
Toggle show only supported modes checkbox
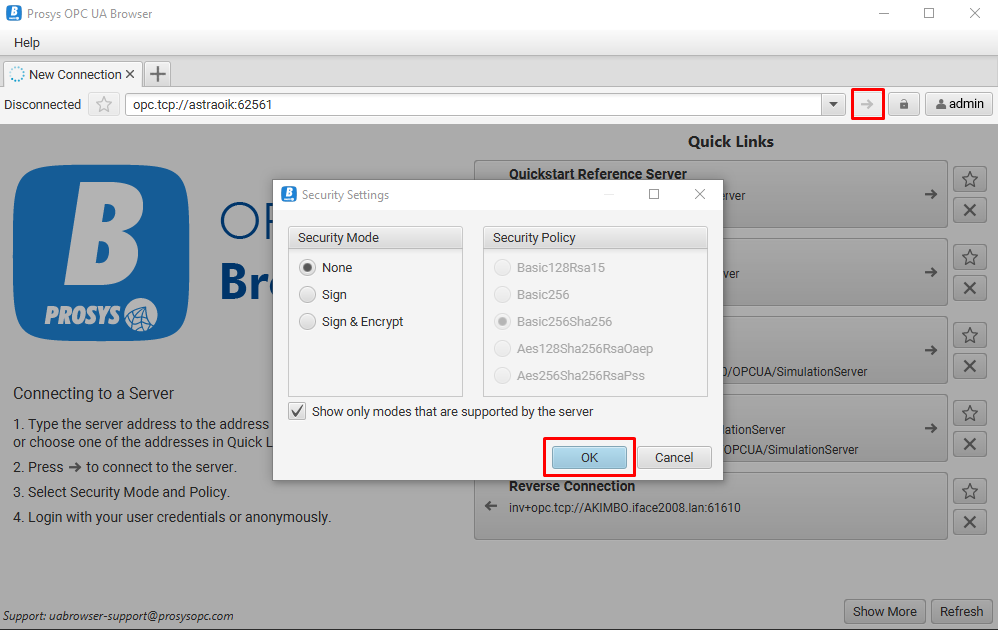pos(298,411)
